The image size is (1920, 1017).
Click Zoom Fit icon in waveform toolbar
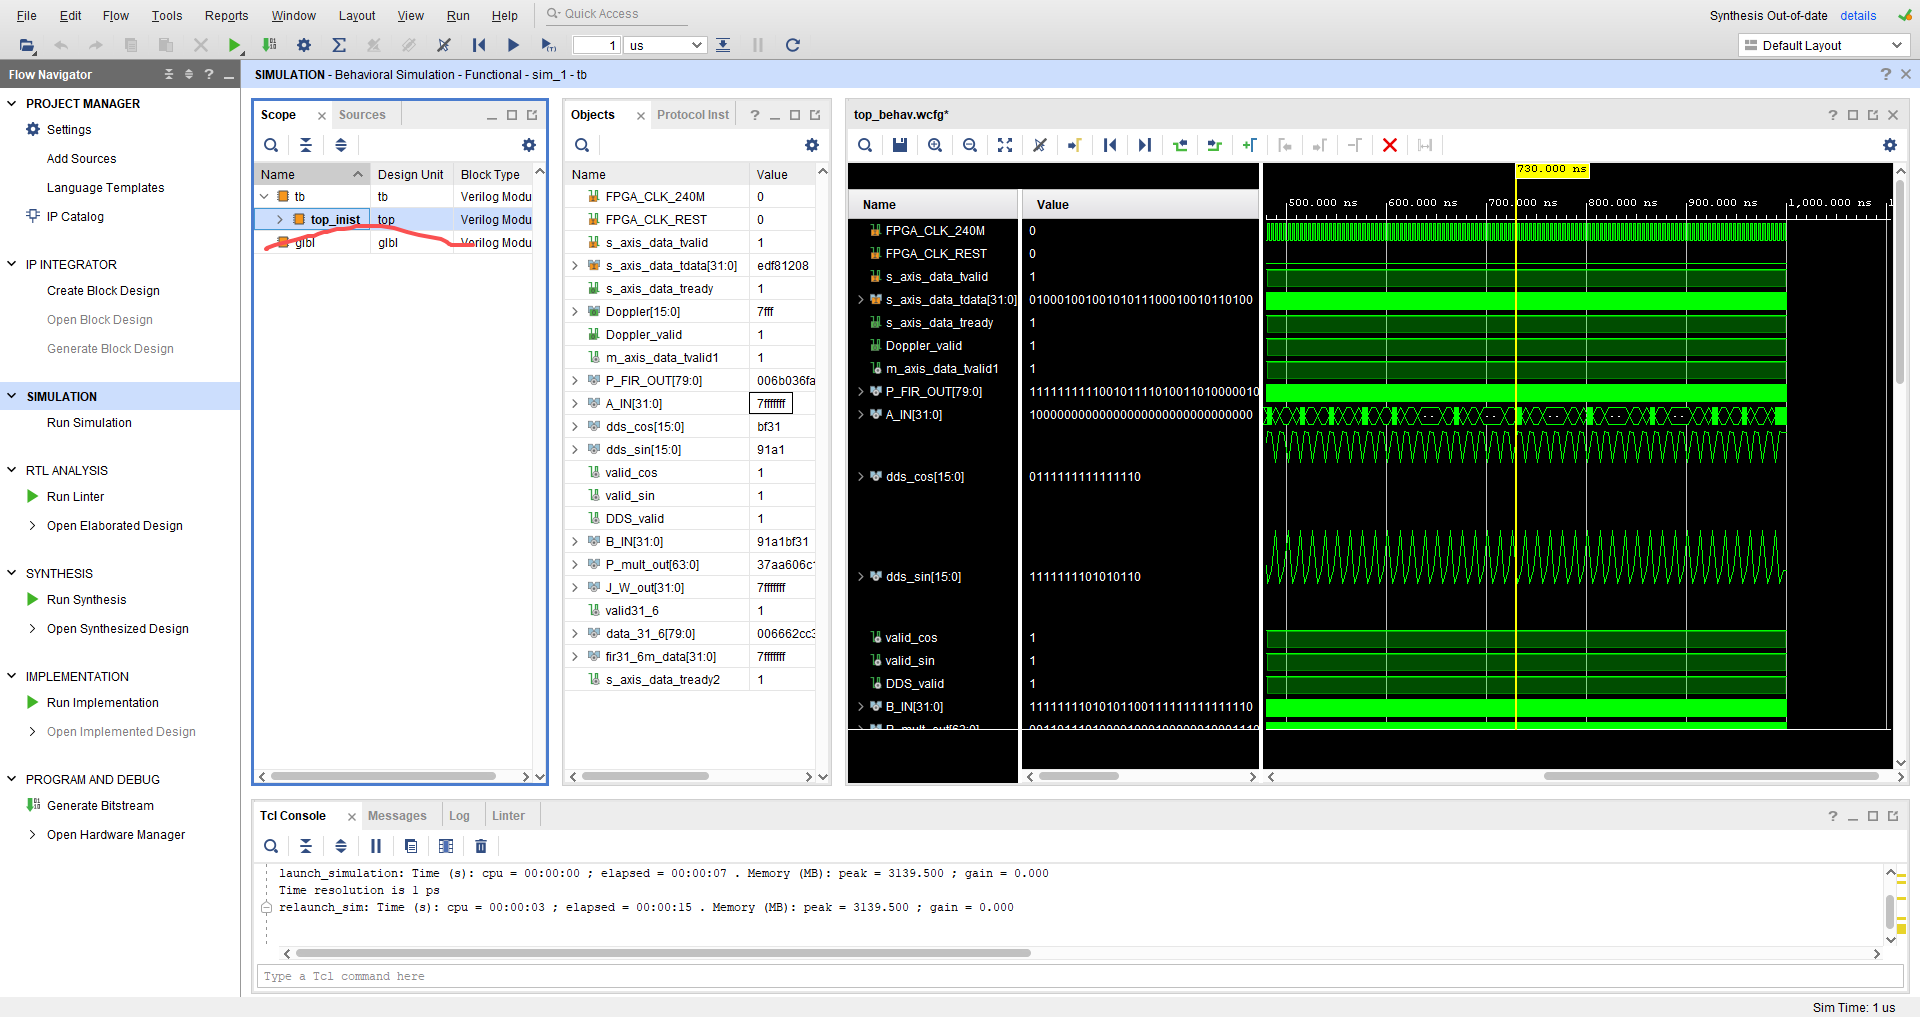tap(1005, 145)
